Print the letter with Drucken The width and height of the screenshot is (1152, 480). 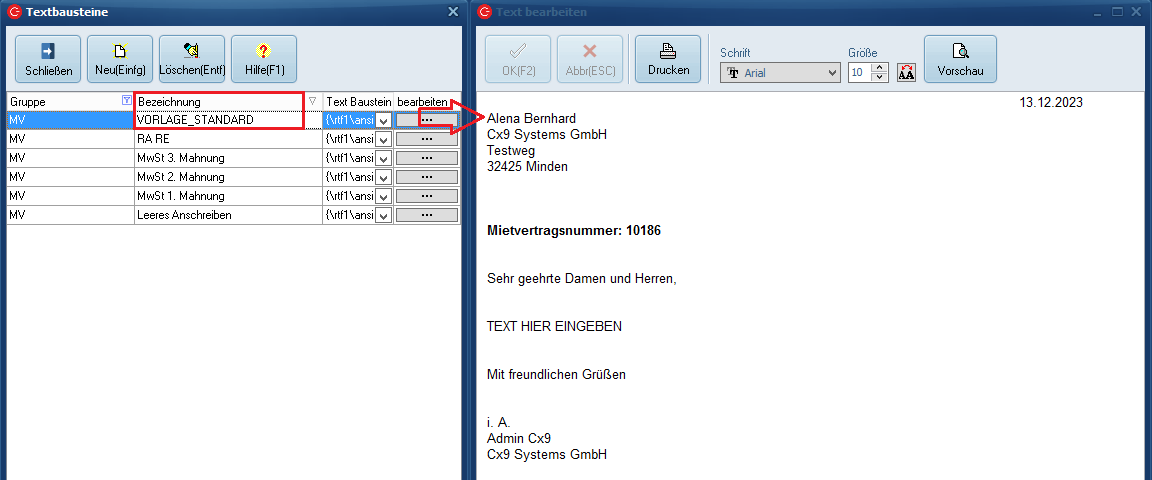[668, 59]
